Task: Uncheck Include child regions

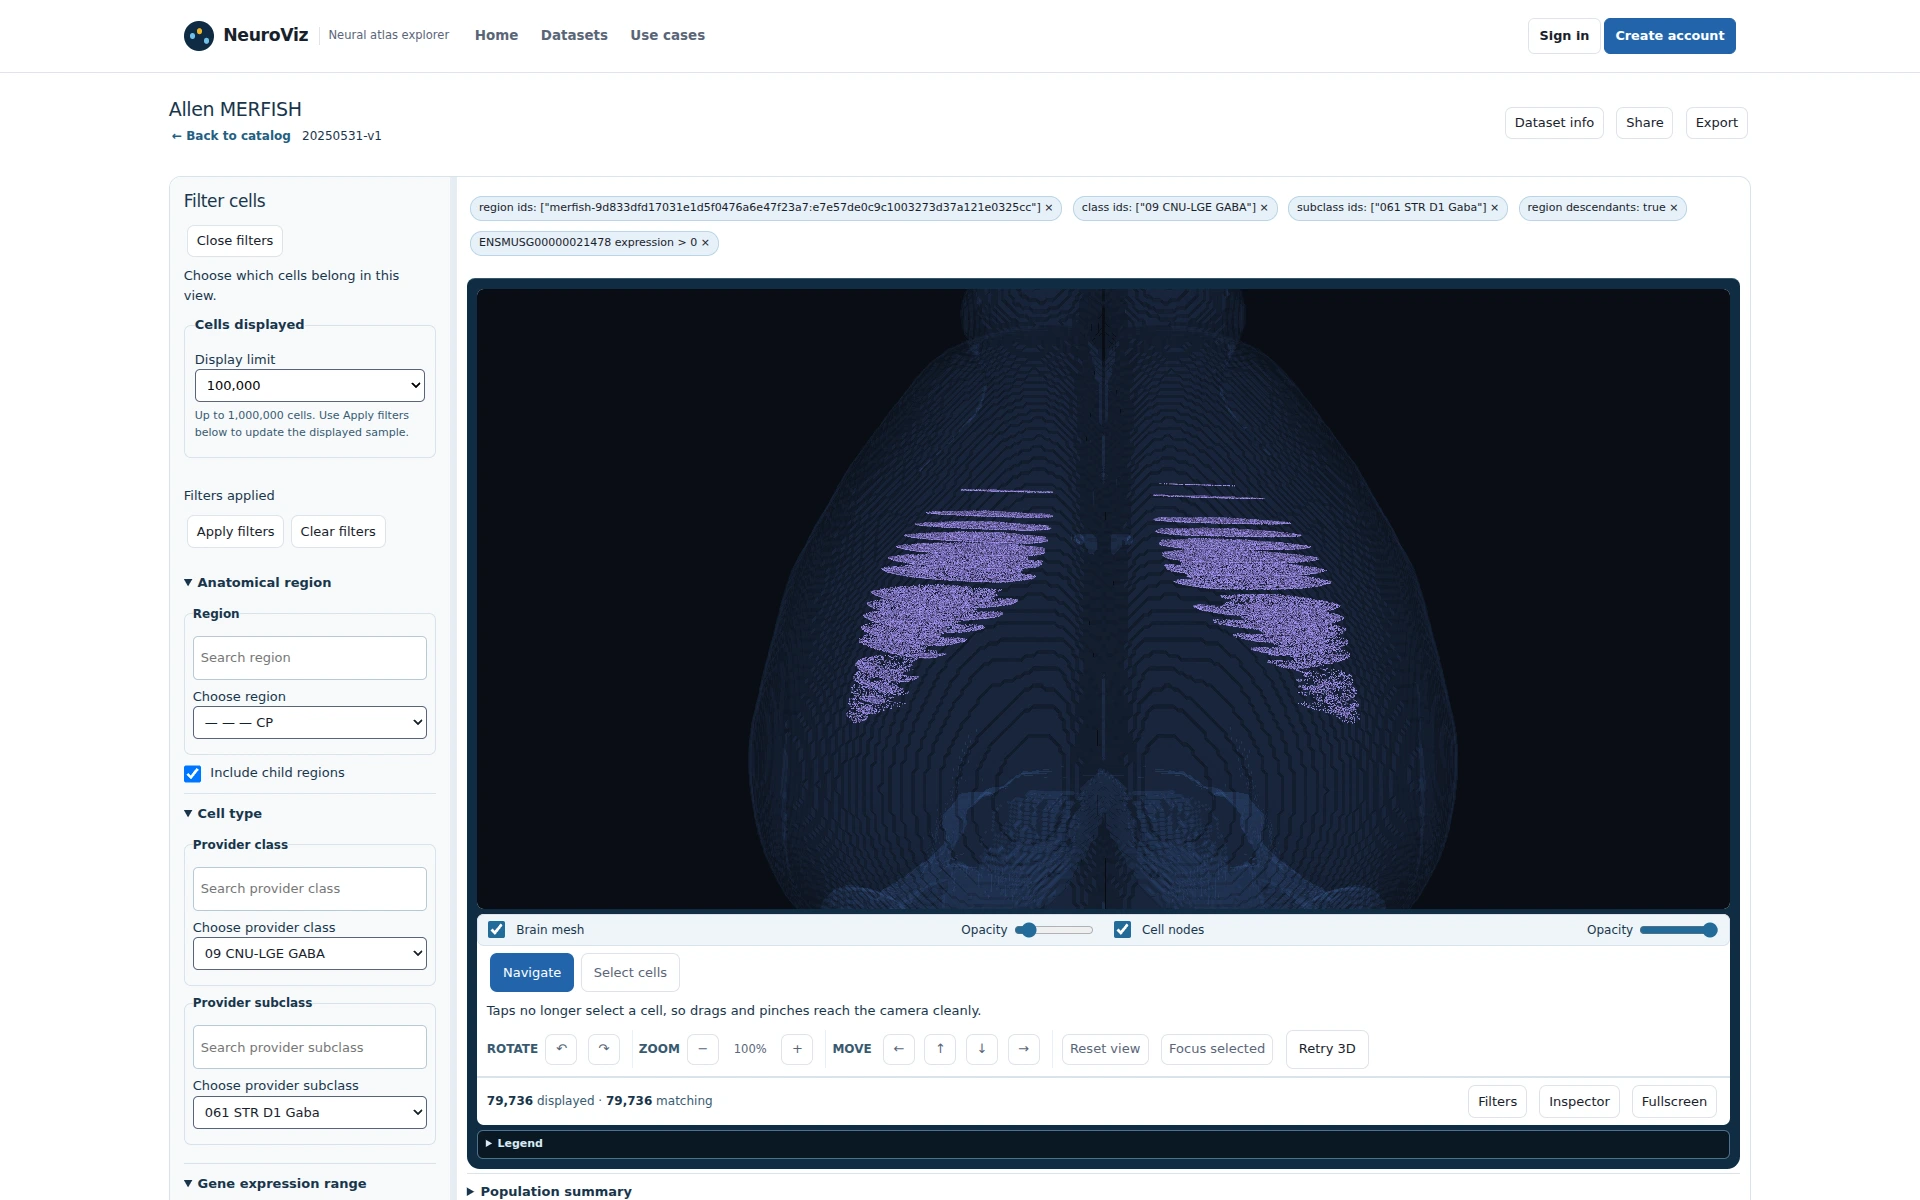Action: [193, 774]
